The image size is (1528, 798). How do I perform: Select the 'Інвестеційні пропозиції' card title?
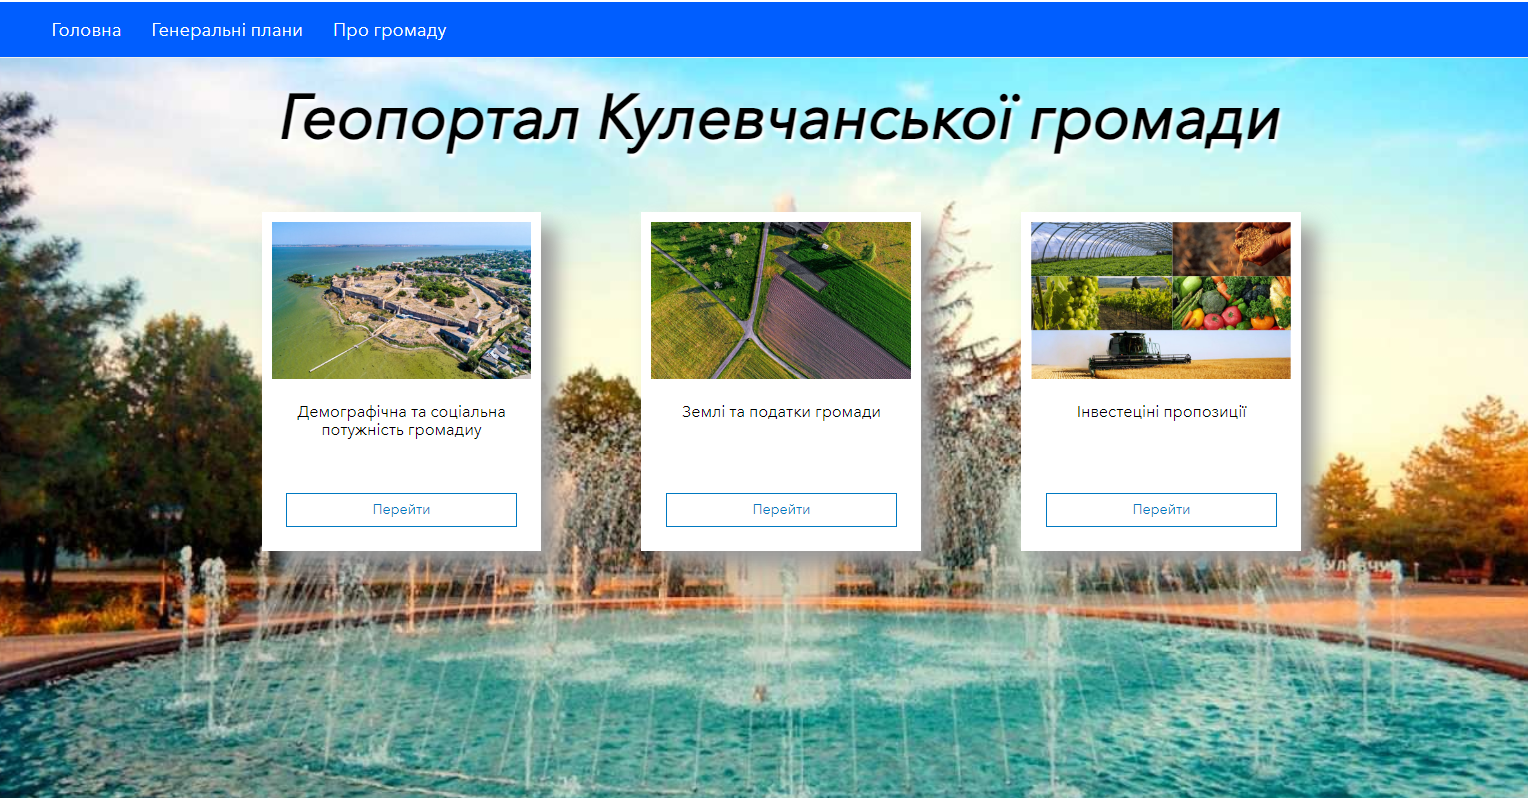1161,412
